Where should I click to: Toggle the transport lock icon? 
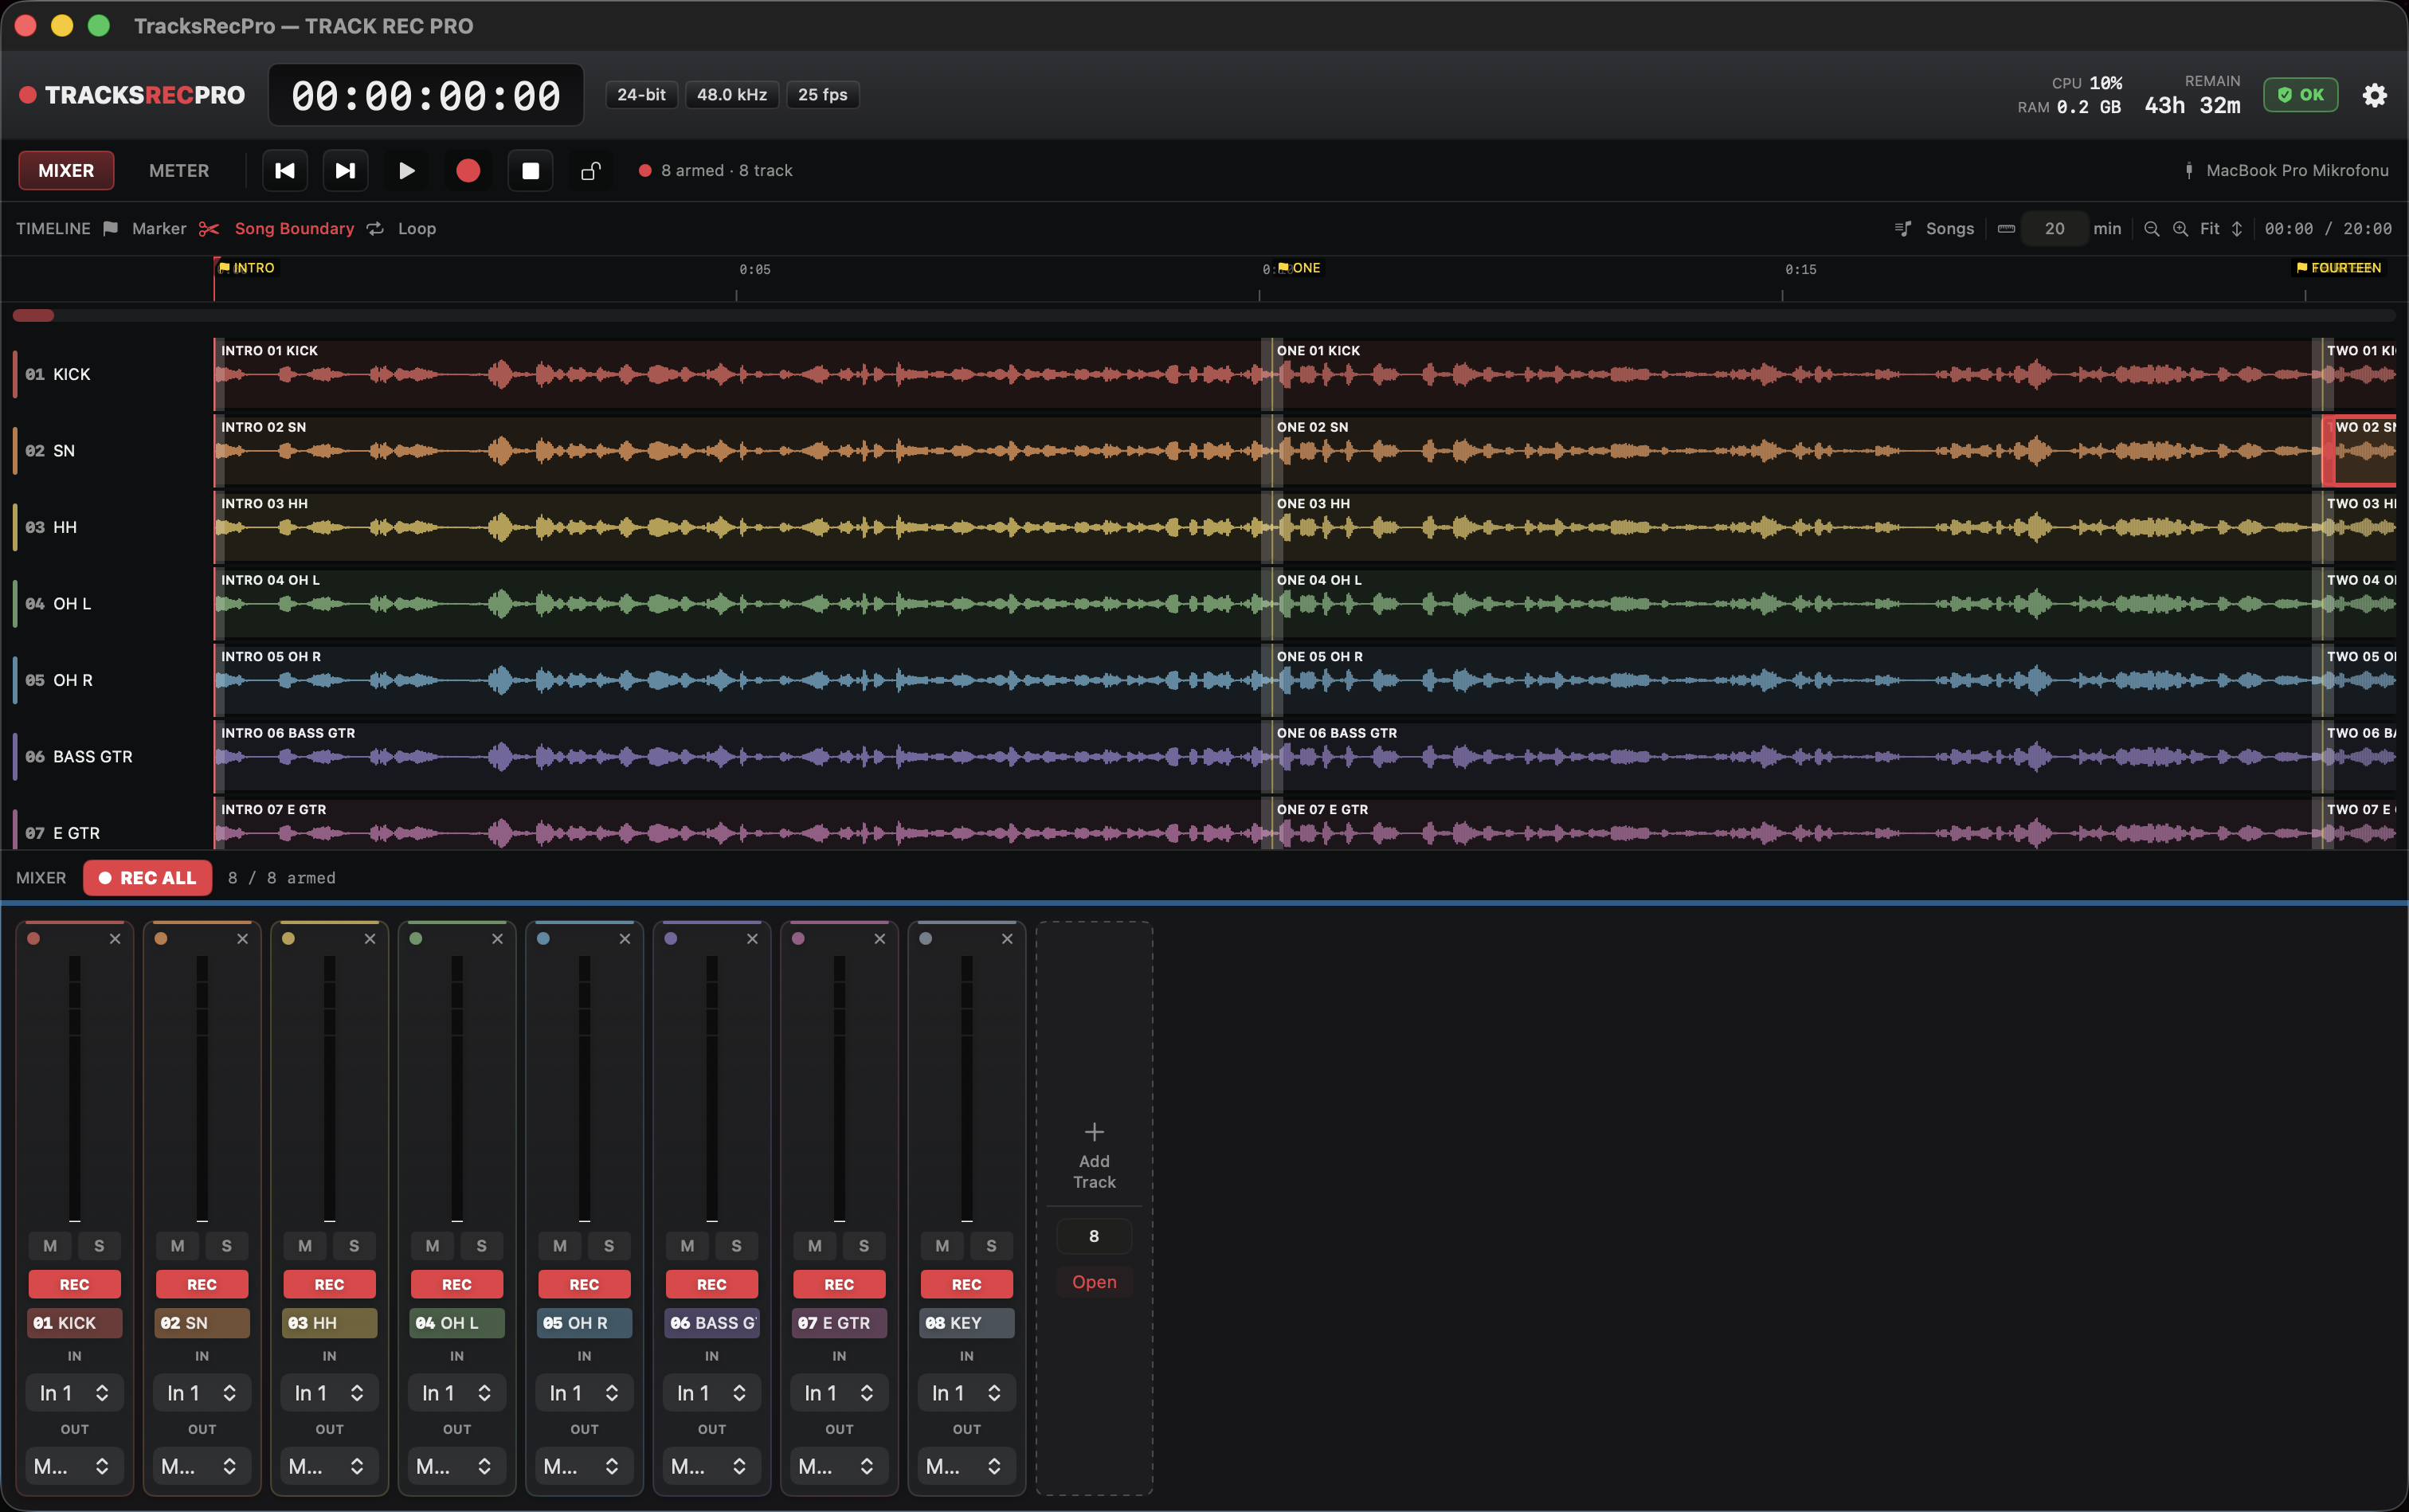pyautogui.click(x=591, y=171)
